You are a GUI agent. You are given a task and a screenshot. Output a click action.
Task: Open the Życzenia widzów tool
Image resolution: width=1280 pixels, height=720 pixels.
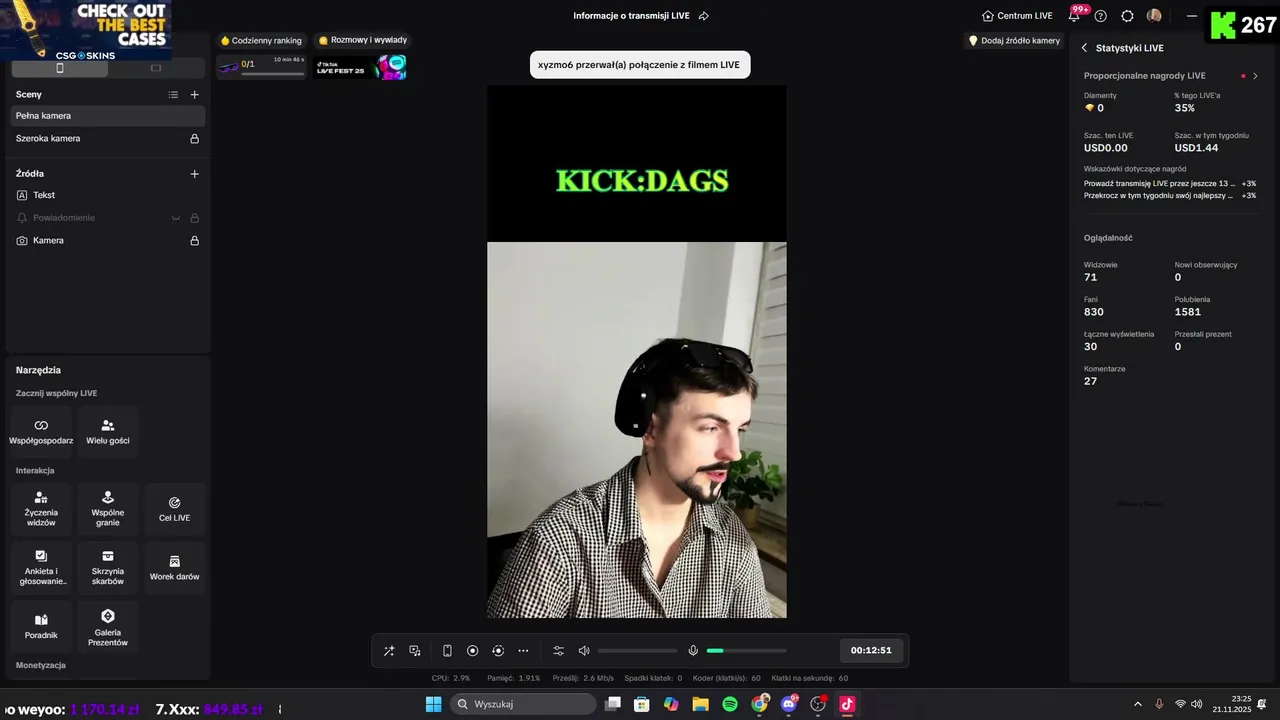41,509
